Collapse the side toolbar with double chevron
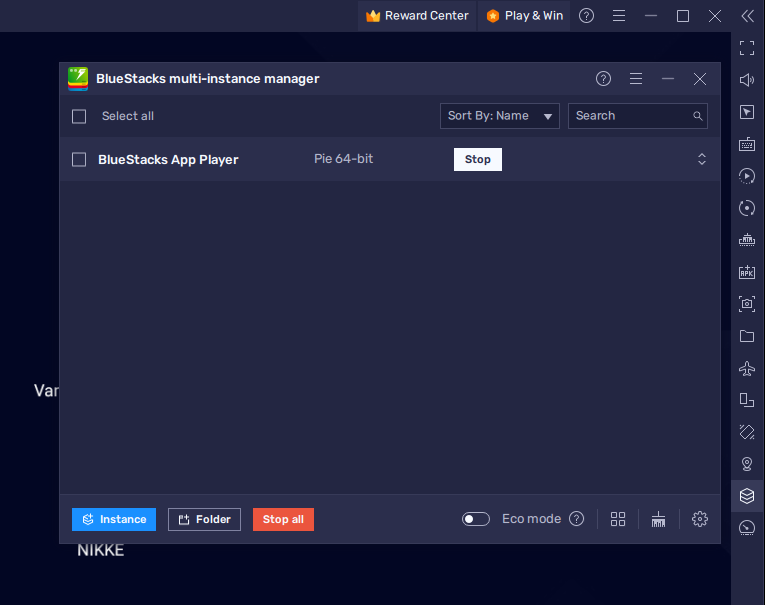 pos(747,16)
